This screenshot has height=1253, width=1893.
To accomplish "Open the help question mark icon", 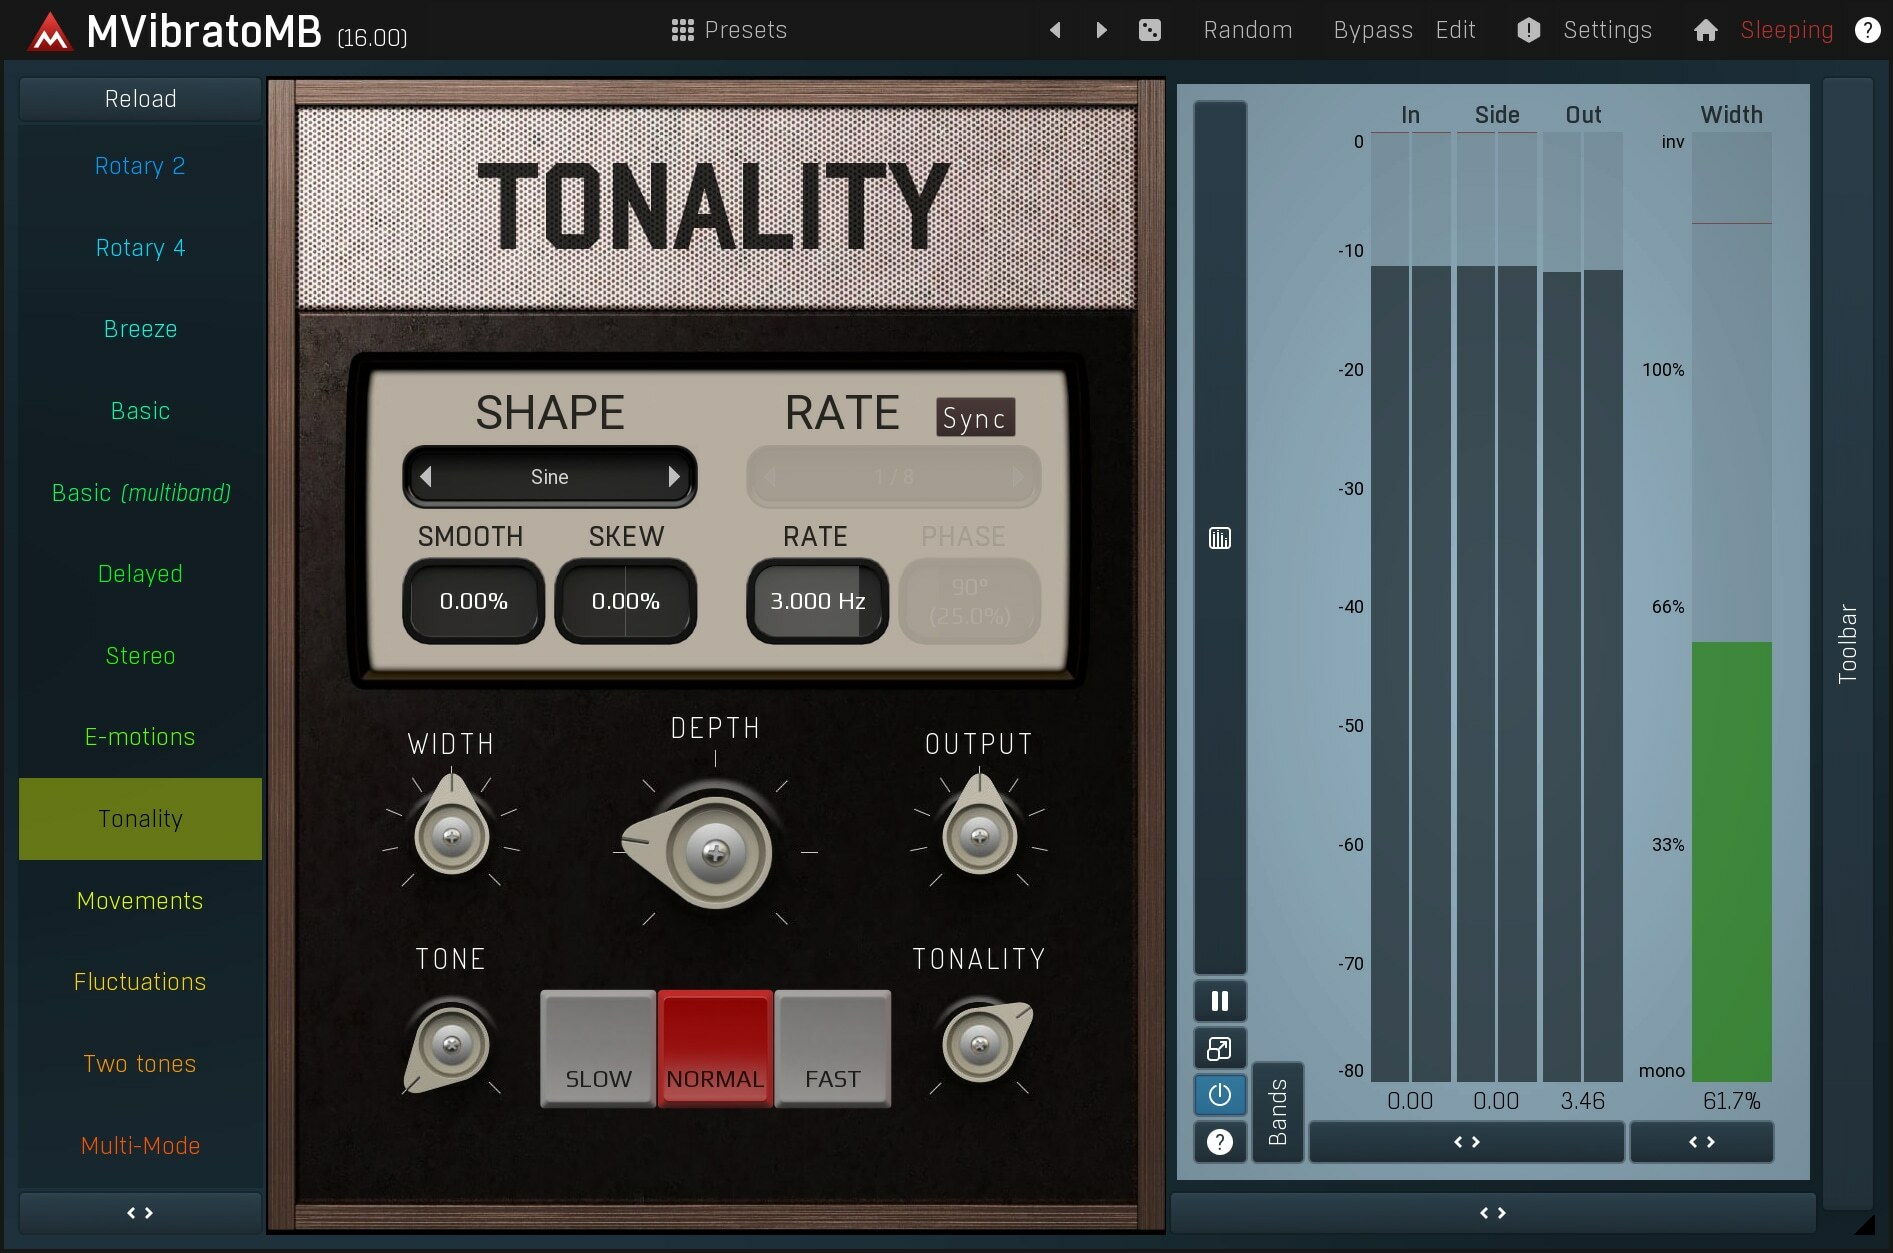I will point(1867,30).
